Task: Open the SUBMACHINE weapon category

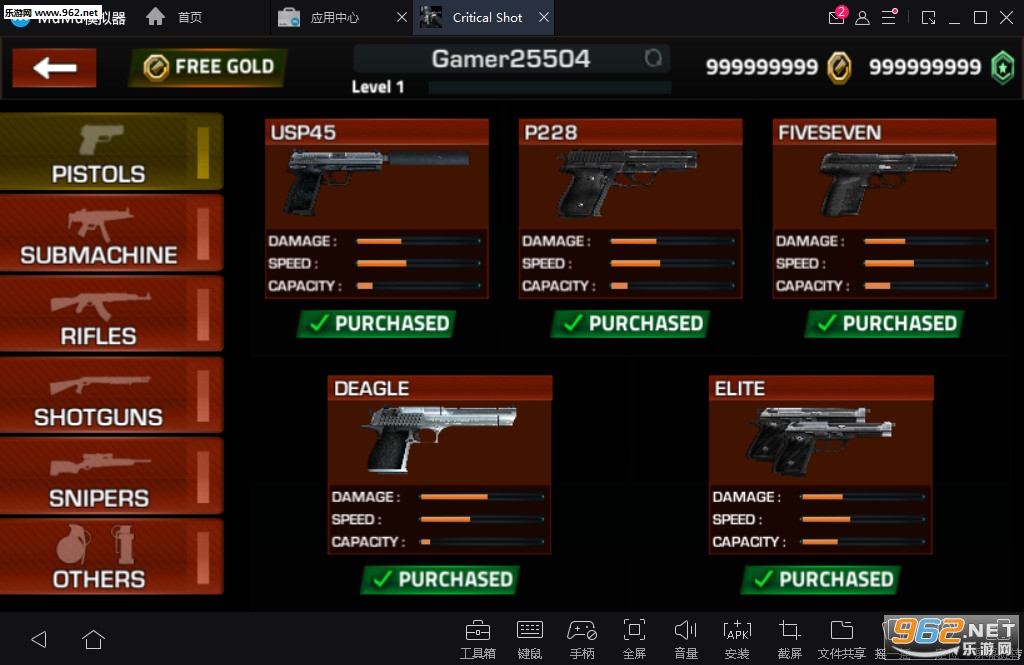Action: 111,233
